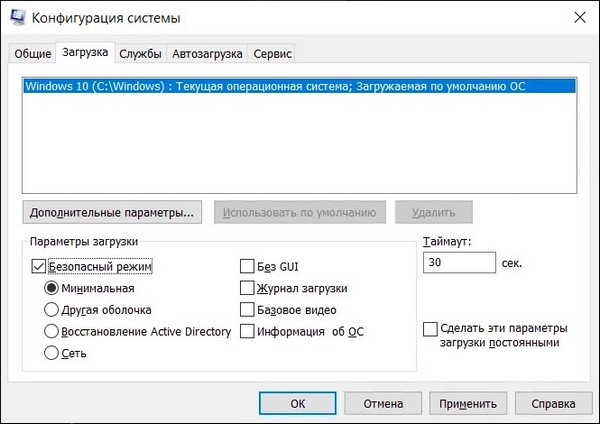Enable the Базовое видео option
Image resolution: width=600 pixels, height=424 pixels.
click(x=247, y=309)
